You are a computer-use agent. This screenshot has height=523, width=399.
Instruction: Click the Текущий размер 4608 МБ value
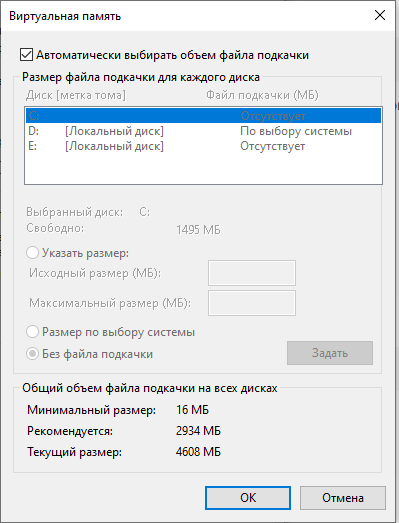click(198, 452)
